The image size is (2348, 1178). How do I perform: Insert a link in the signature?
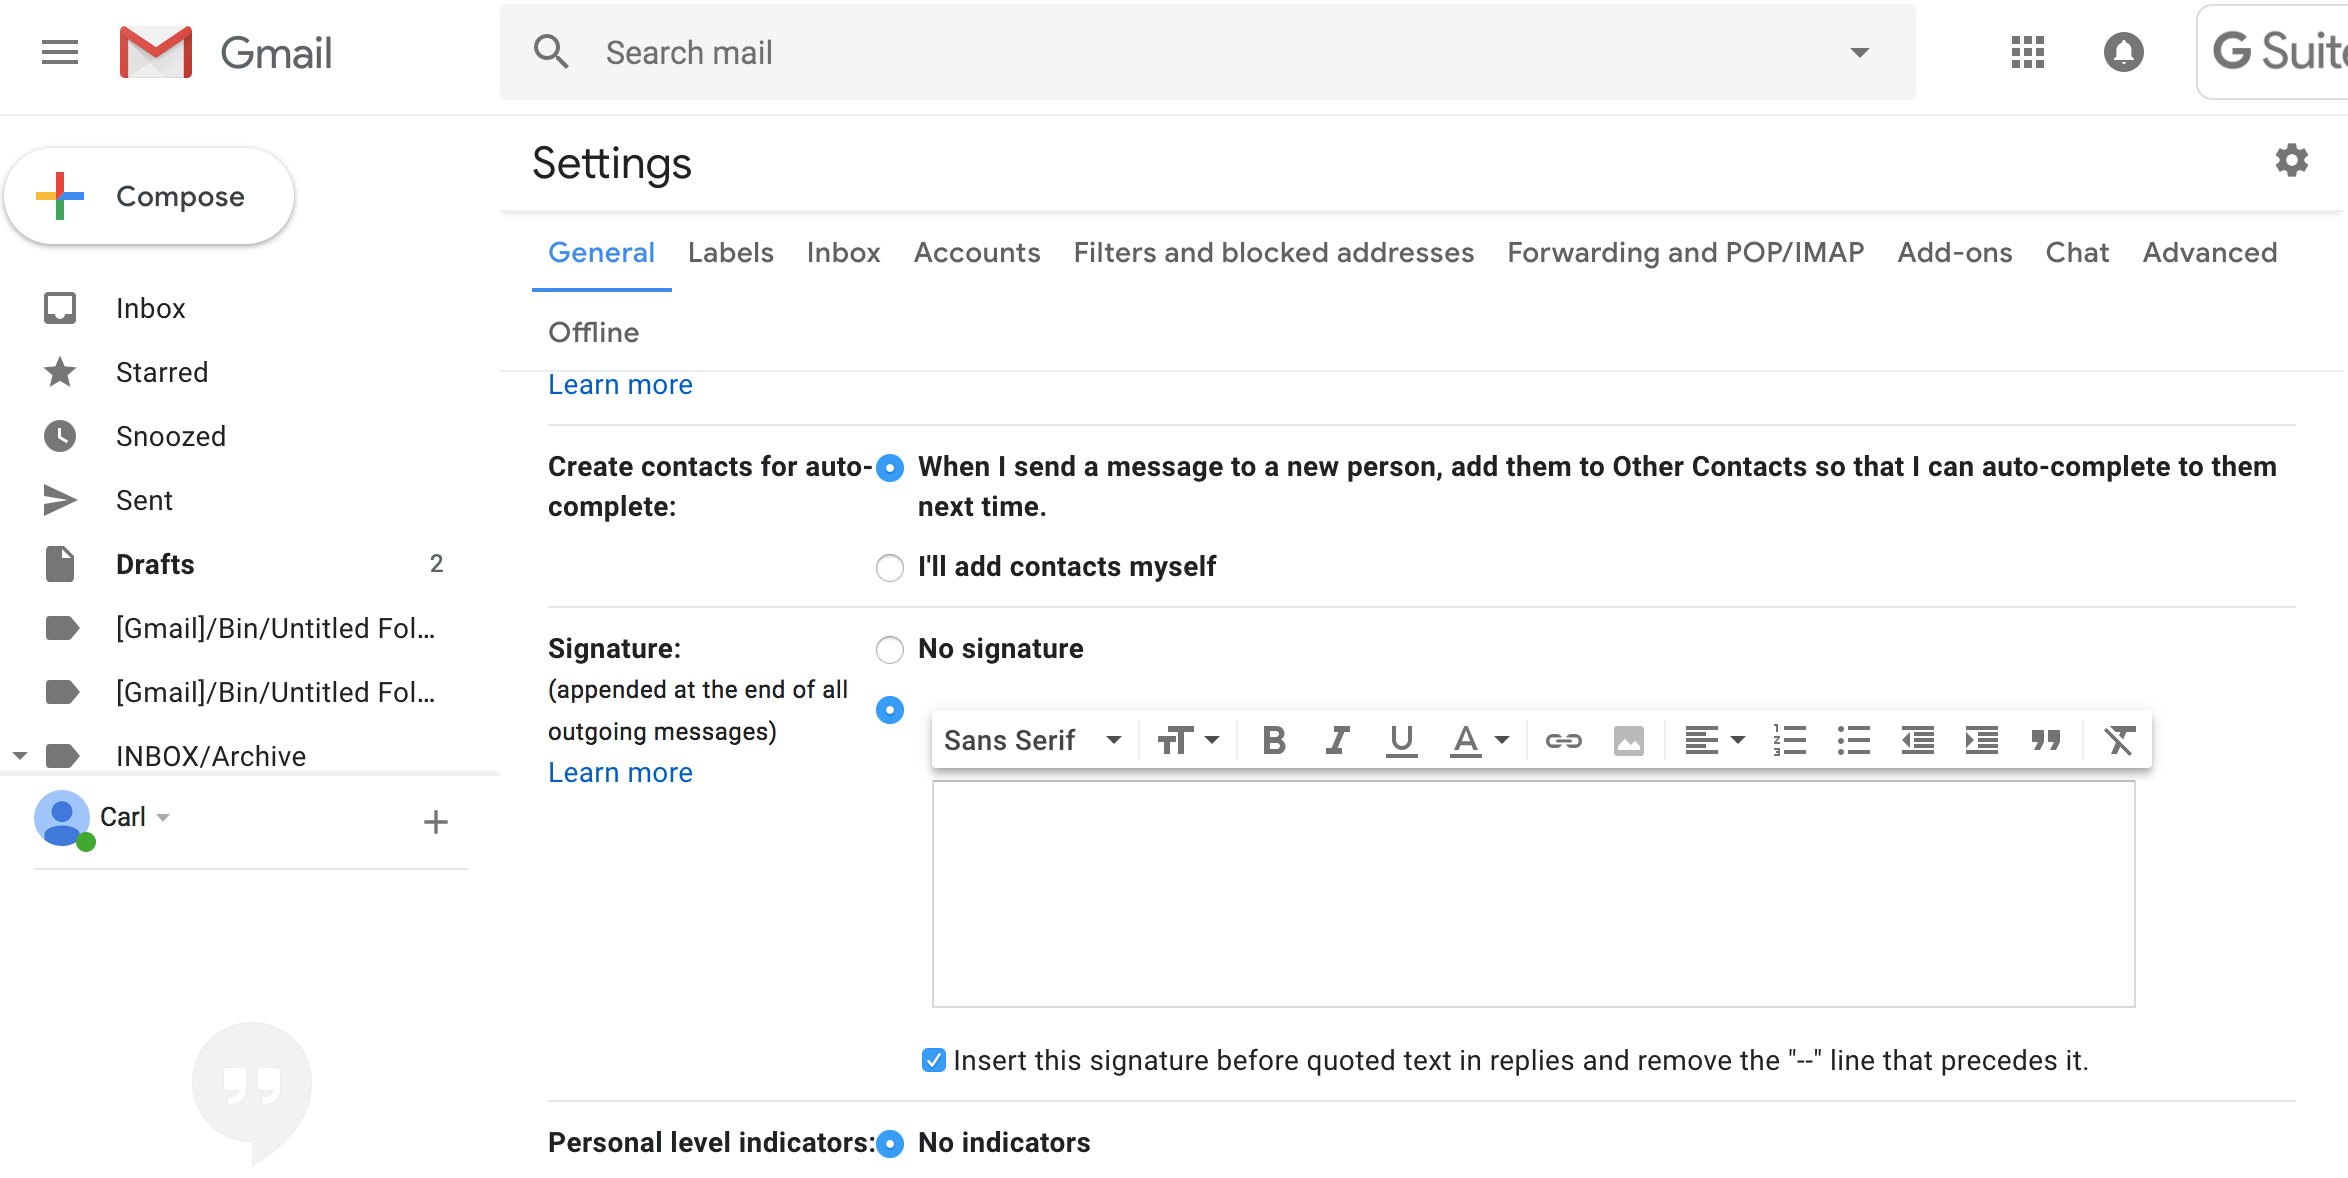[1563, 740]
